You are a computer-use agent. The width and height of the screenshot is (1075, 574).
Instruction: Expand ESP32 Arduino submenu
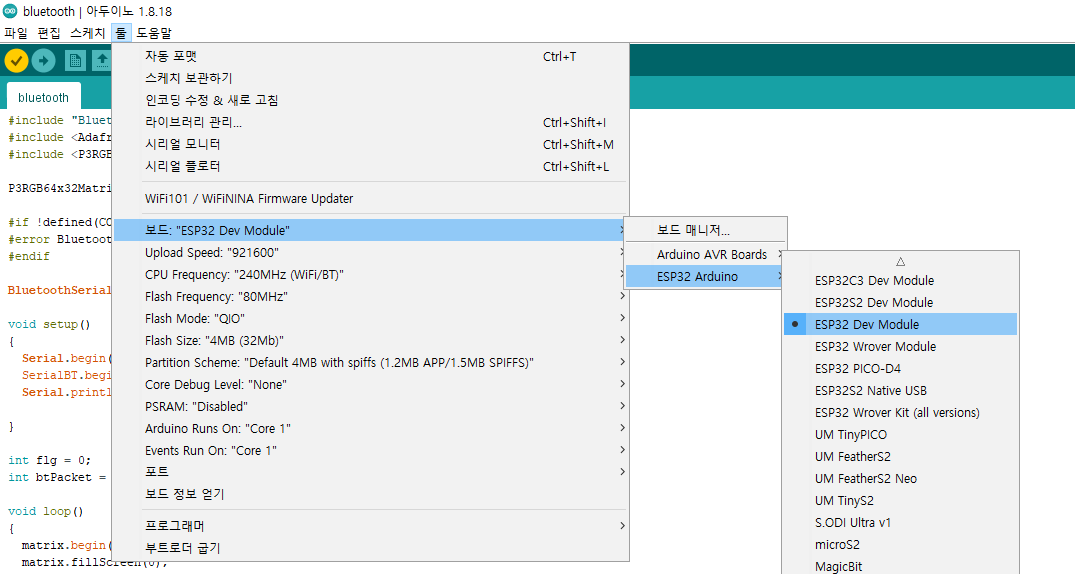pyautogui.click(x=705, y=276)
